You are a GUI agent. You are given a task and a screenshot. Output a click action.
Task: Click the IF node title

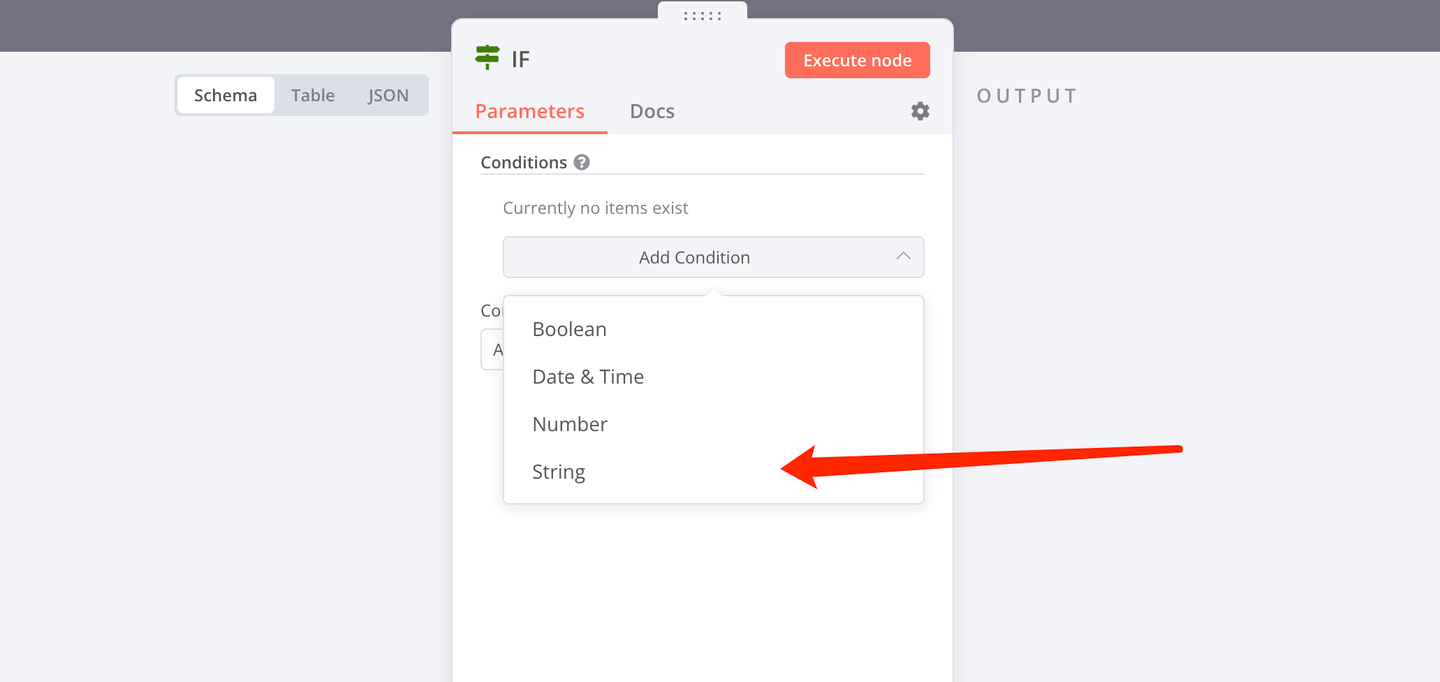521,58
